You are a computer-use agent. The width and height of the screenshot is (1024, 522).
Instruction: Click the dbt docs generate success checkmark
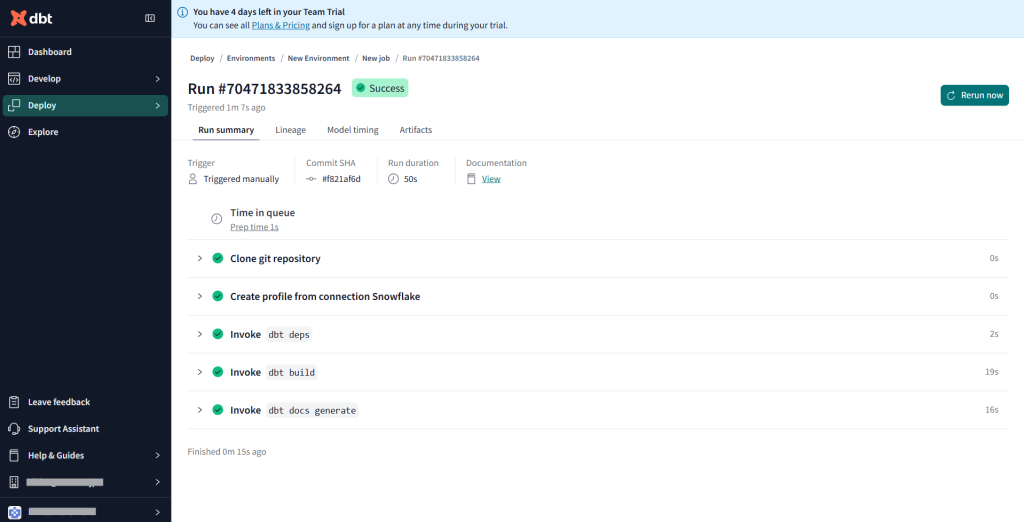point(218,410)
